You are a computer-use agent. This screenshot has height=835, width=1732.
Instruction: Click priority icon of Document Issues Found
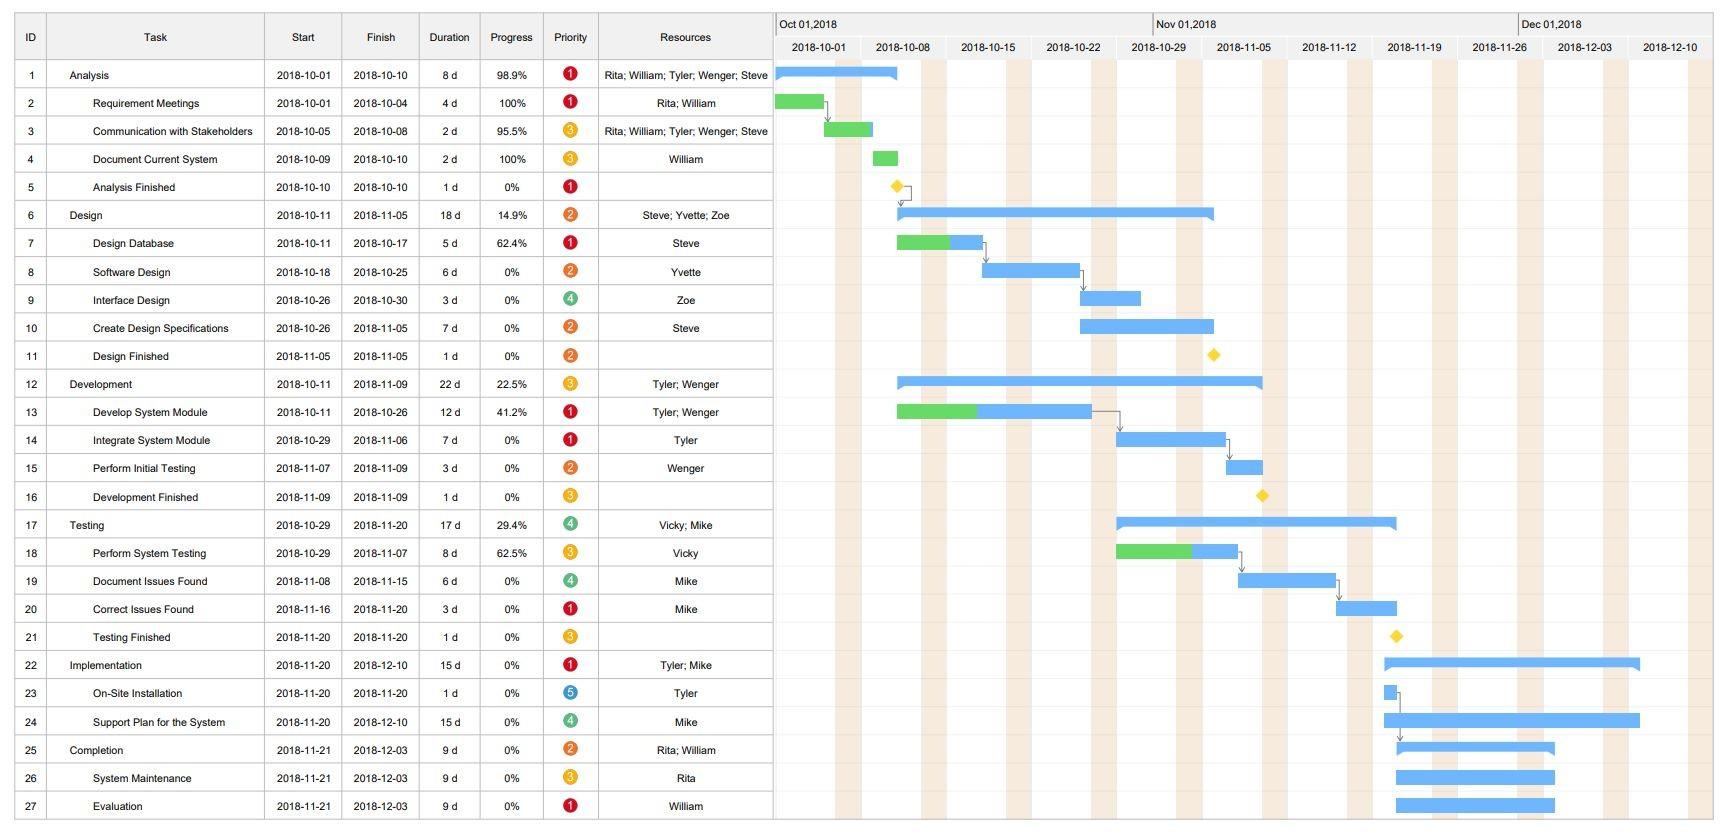point(570,580)
